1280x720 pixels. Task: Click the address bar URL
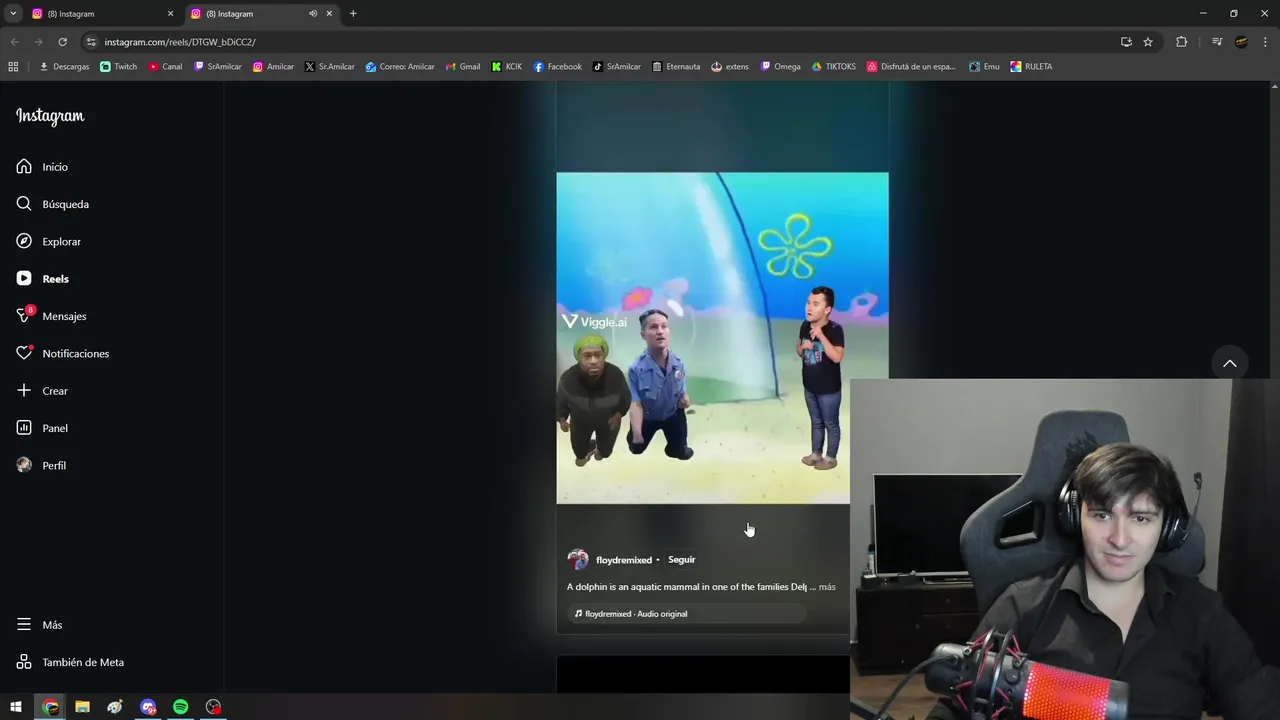point(180,42)
